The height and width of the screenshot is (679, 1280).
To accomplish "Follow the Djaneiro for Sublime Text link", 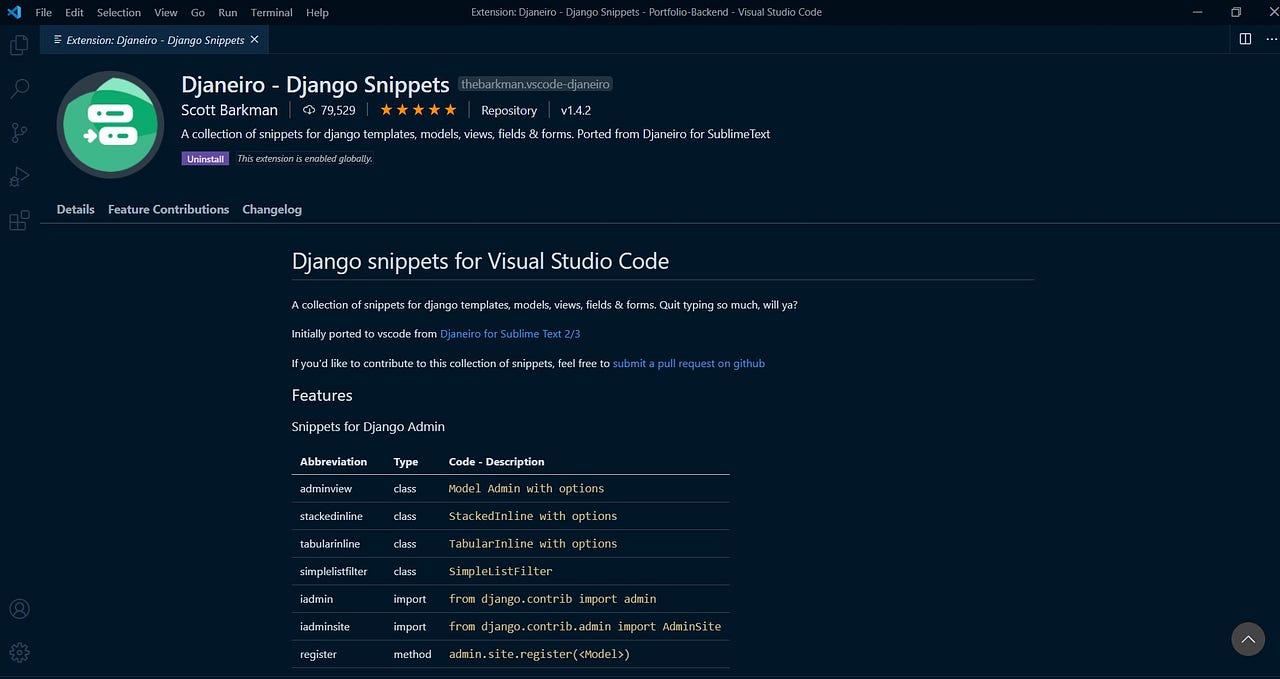I will (x=510, y=333).
